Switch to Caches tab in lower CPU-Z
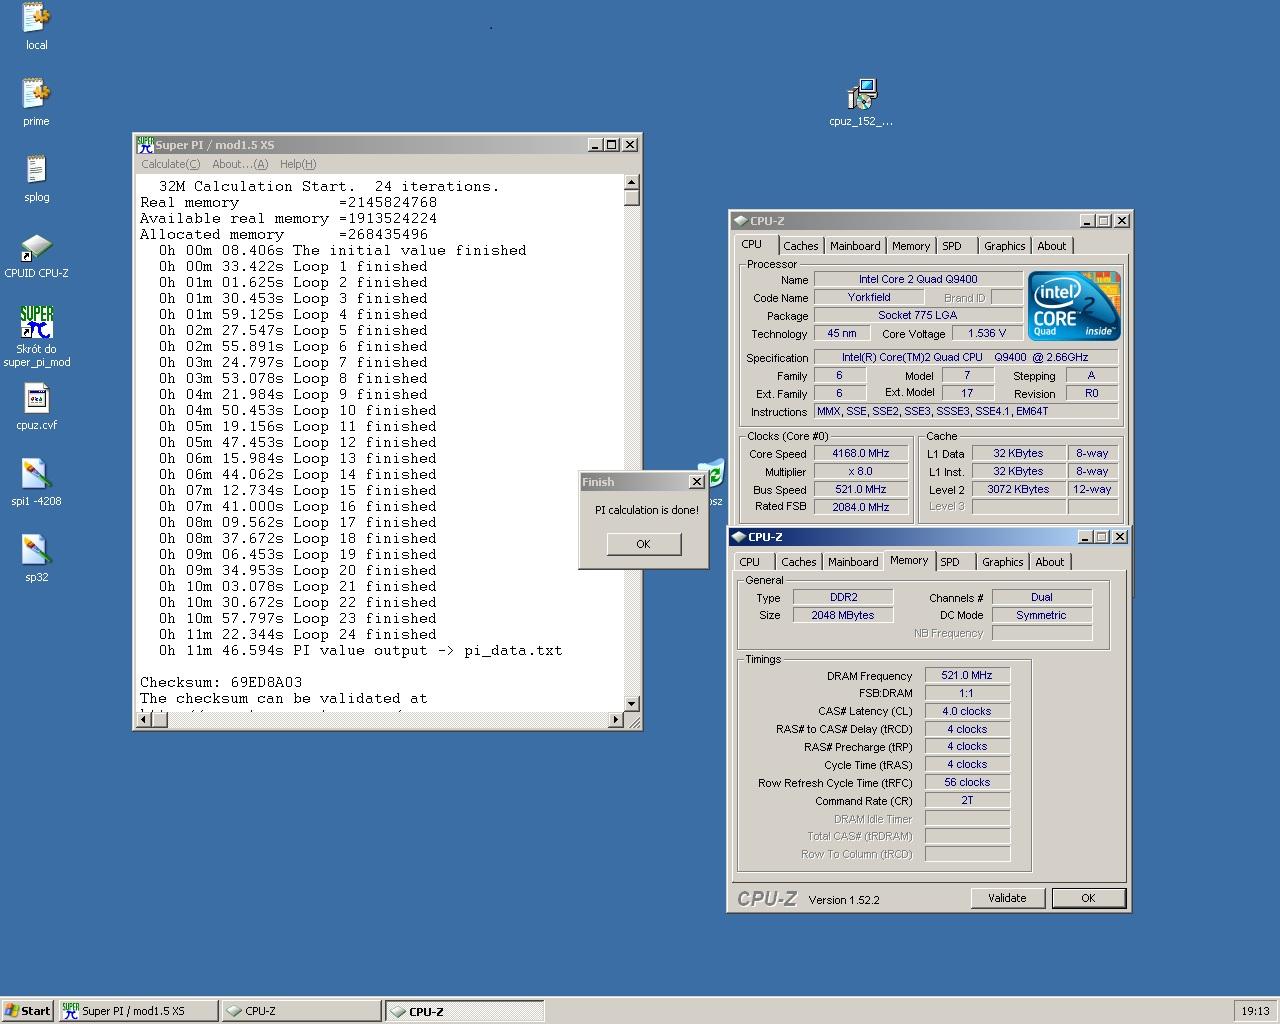 click(798, 562)
